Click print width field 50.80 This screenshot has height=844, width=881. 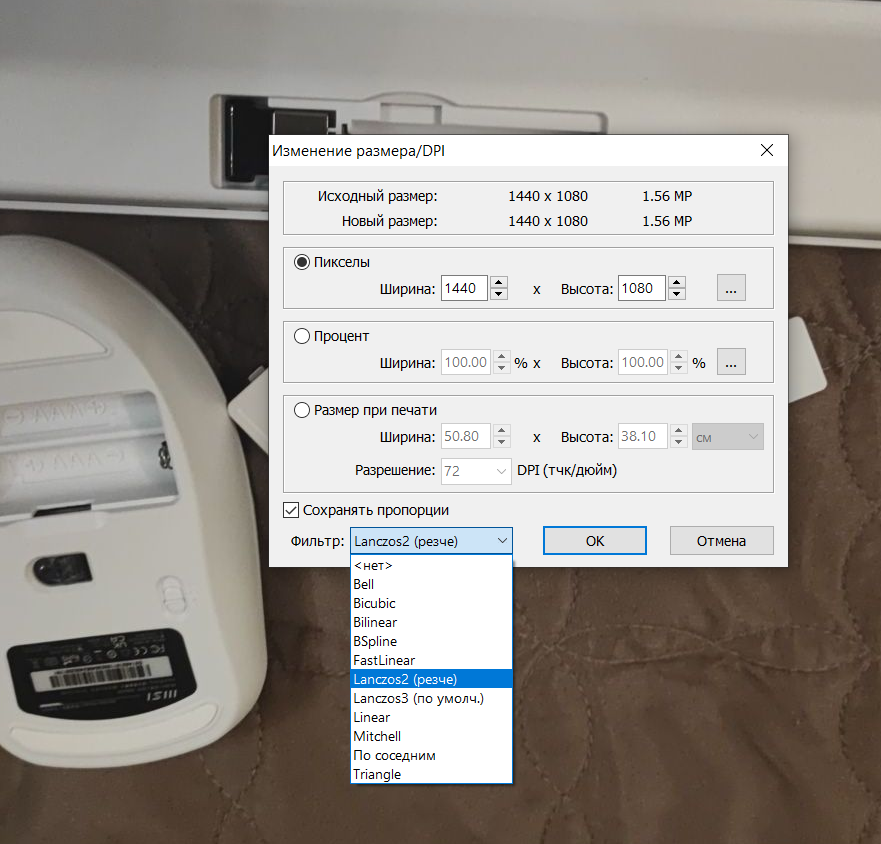click(466, 437)
